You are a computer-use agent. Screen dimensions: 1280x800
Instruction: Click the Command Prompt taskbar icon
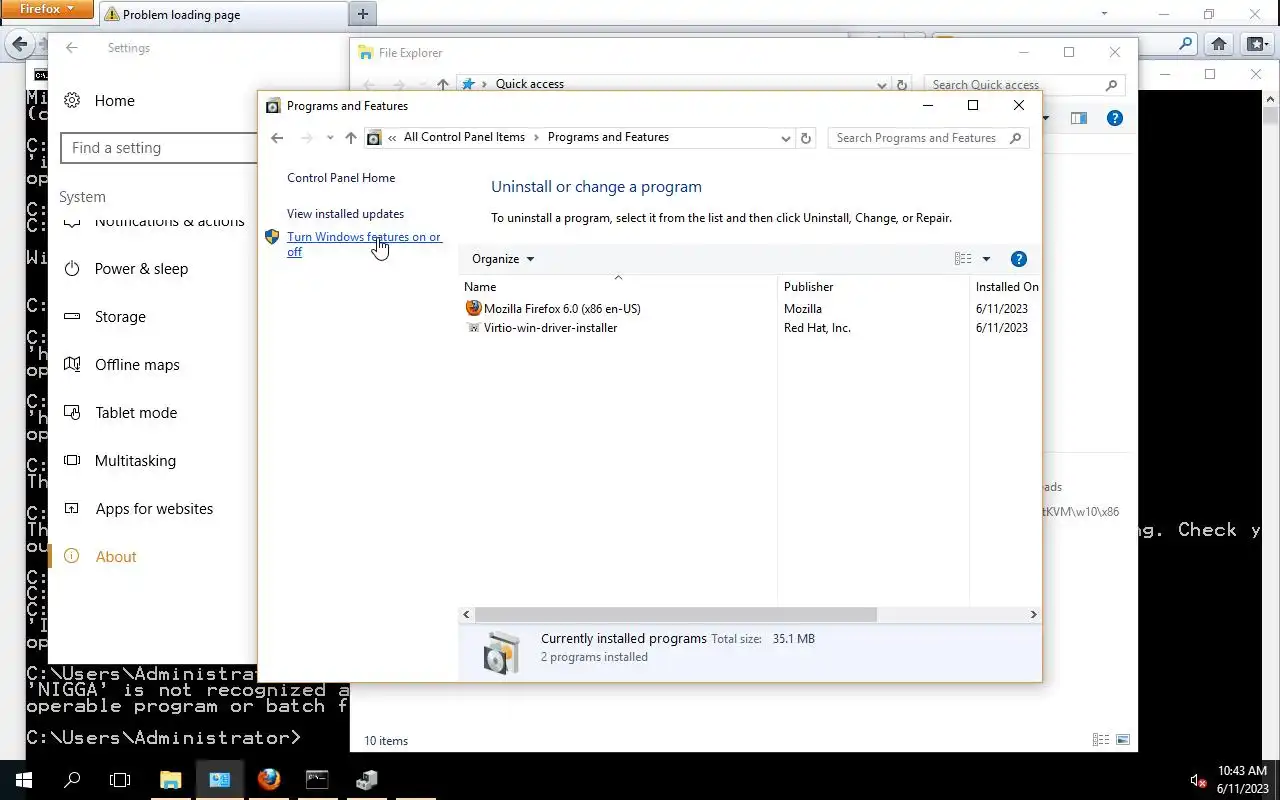point(317,779)
